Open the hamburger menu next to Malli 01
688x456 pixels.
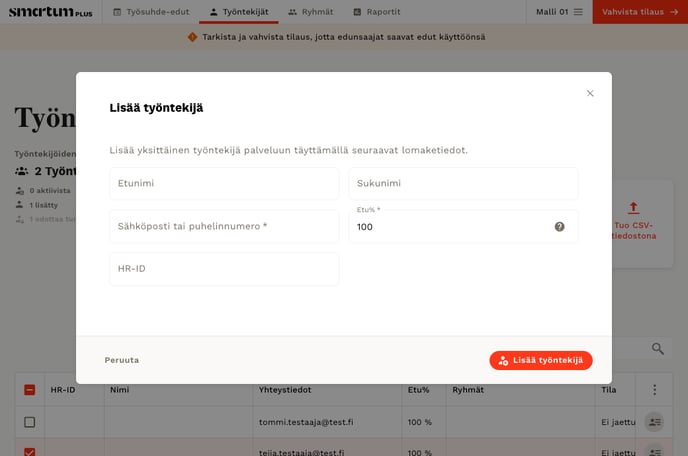tap(577, 12)
